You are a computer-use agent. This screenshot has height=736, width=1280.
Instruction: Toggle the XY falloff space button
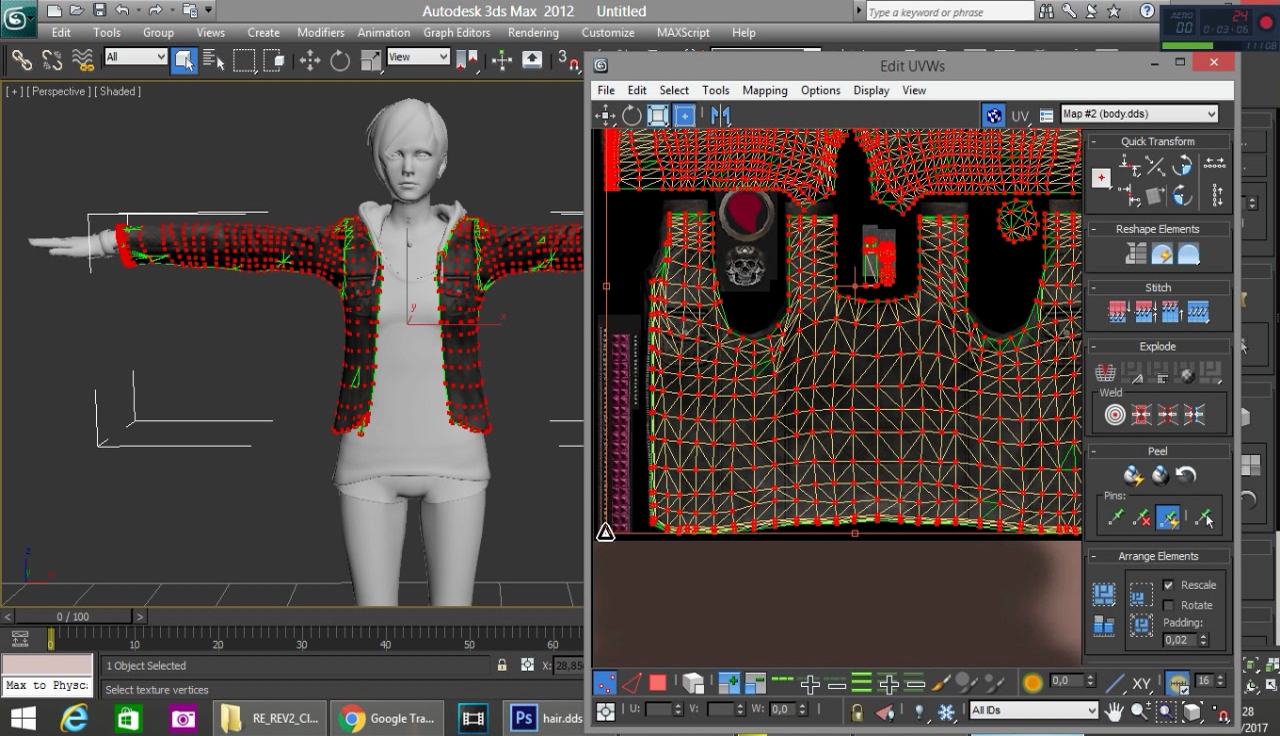pos(1141,684)
